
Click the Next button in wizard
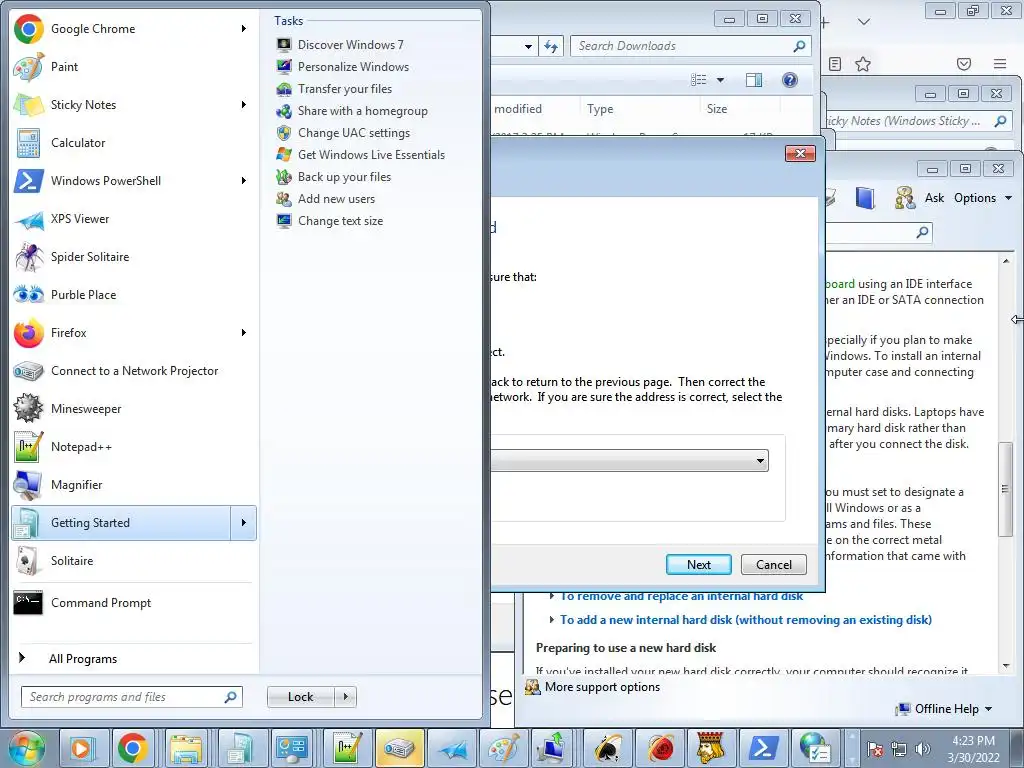coord(699,564)
